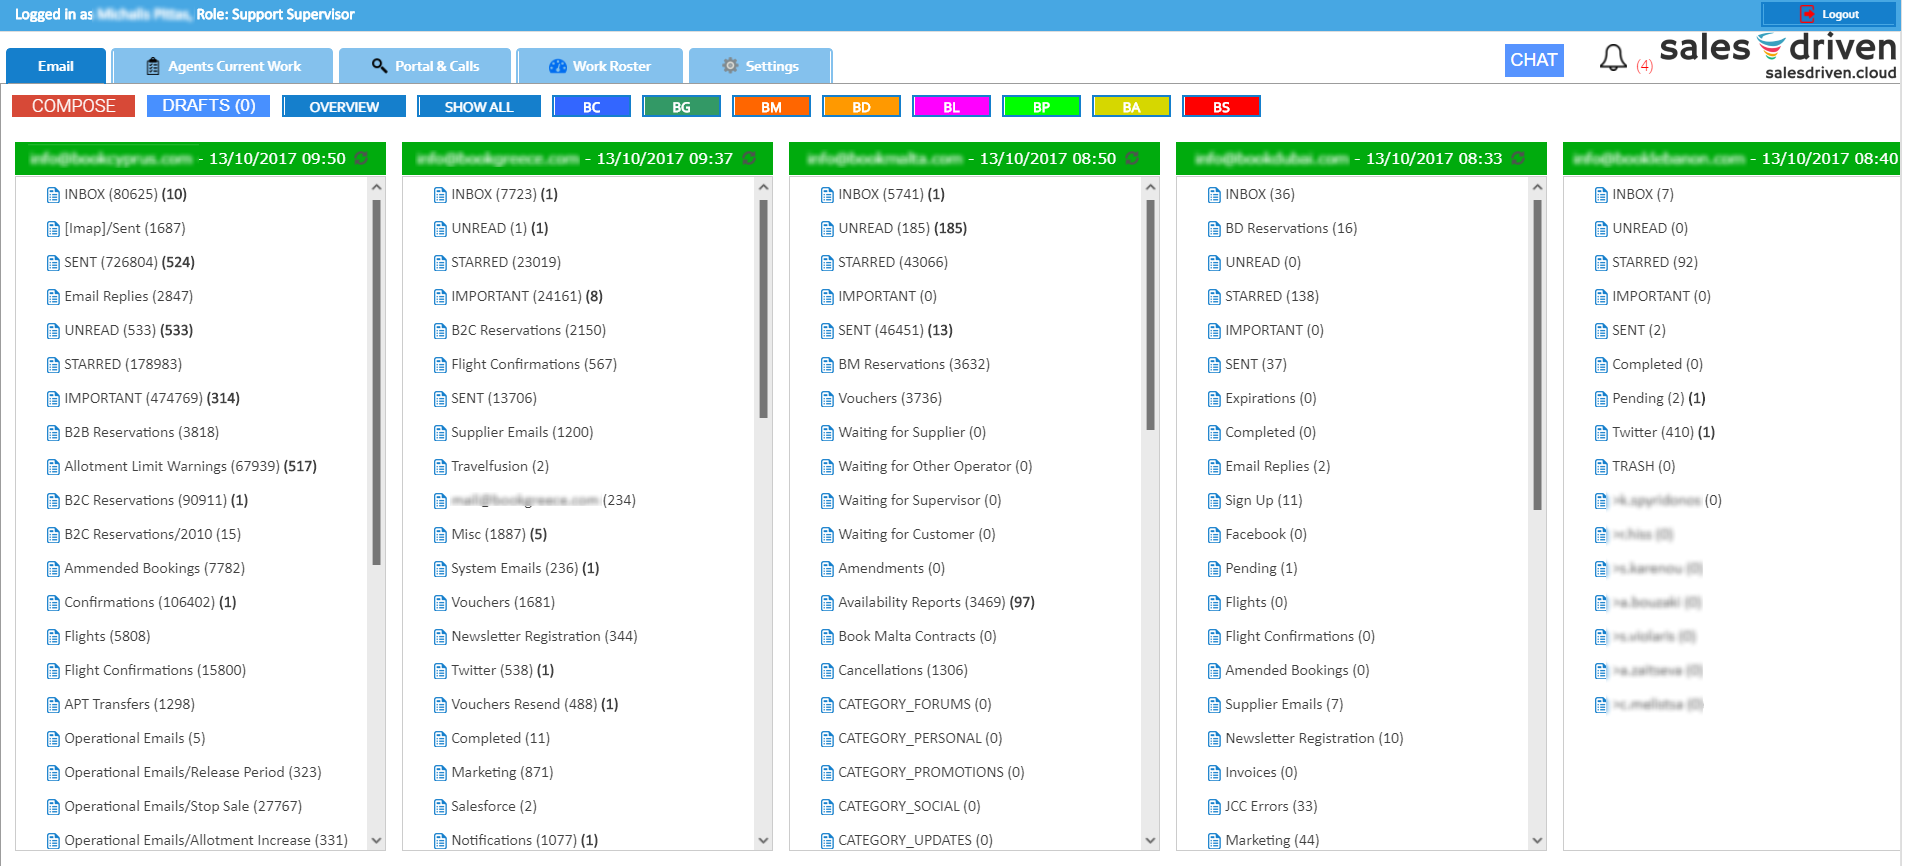Open Confirmations (106402) folder
The width and height of the screenshot is (1908, 866).
(x=151, y=602)
